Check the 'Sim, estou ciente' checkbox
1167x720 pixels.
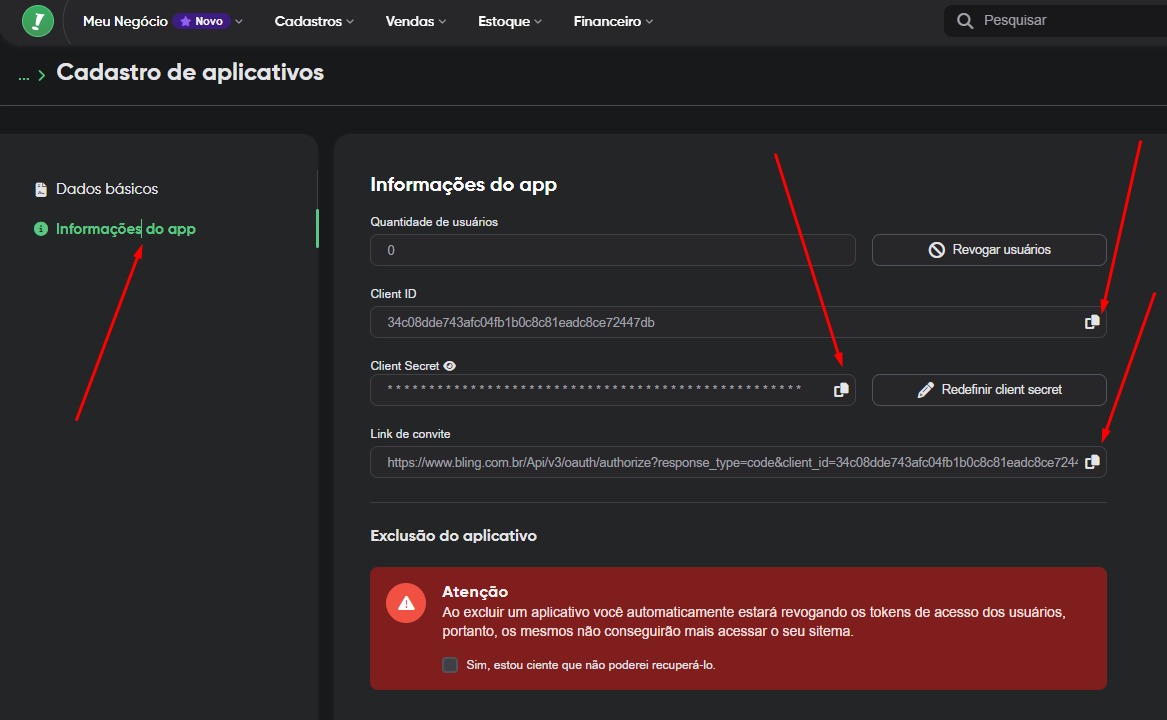tap(450, 665)
